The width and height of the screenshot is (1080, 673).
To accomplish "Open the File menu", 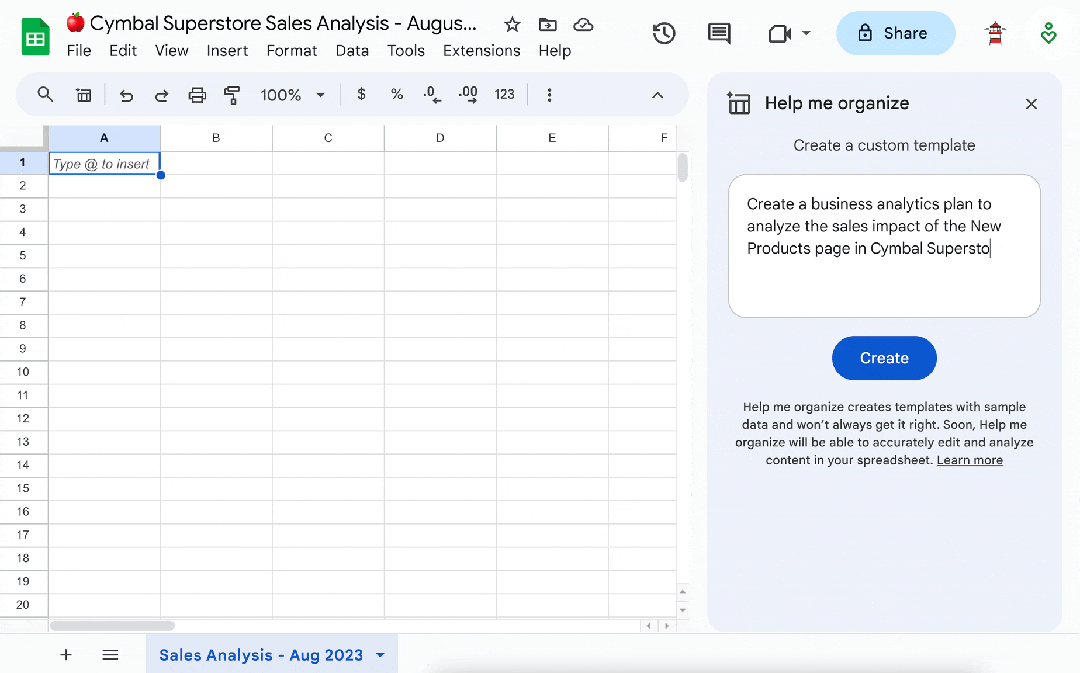I will coord(79,50).
